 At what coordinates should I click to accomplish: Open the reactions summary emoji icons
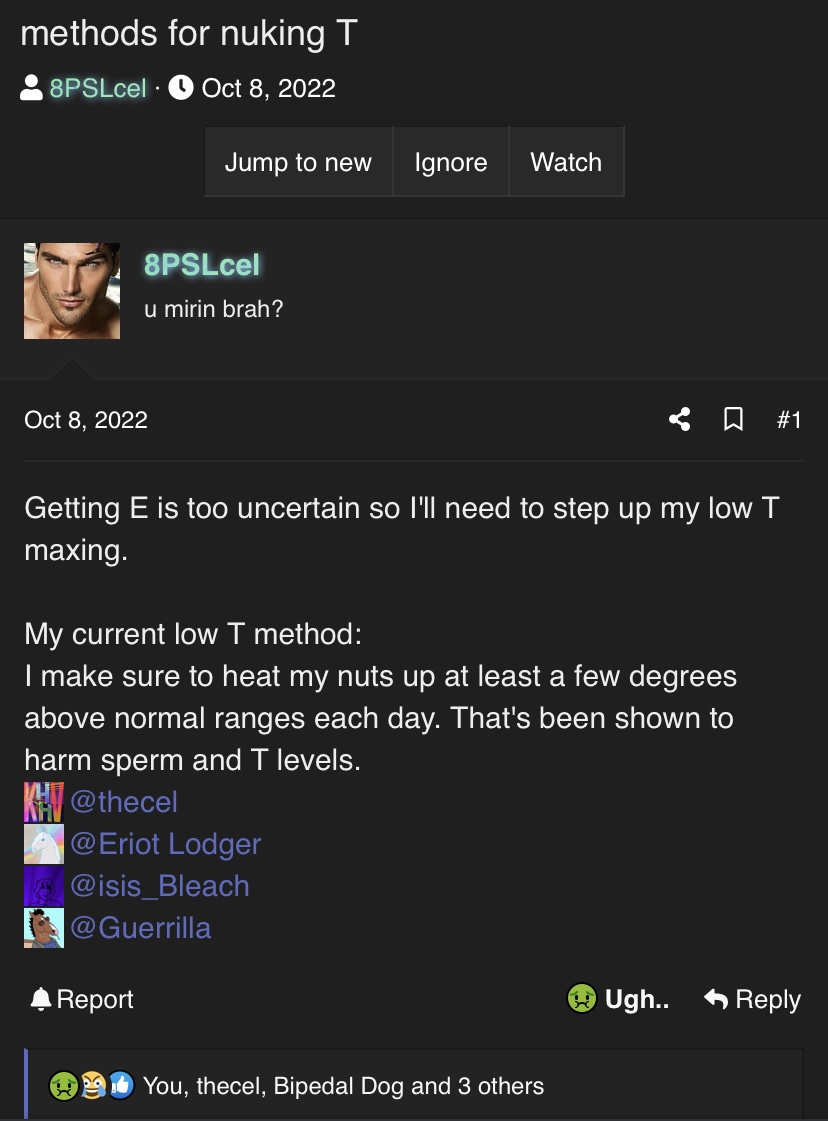92,1085
